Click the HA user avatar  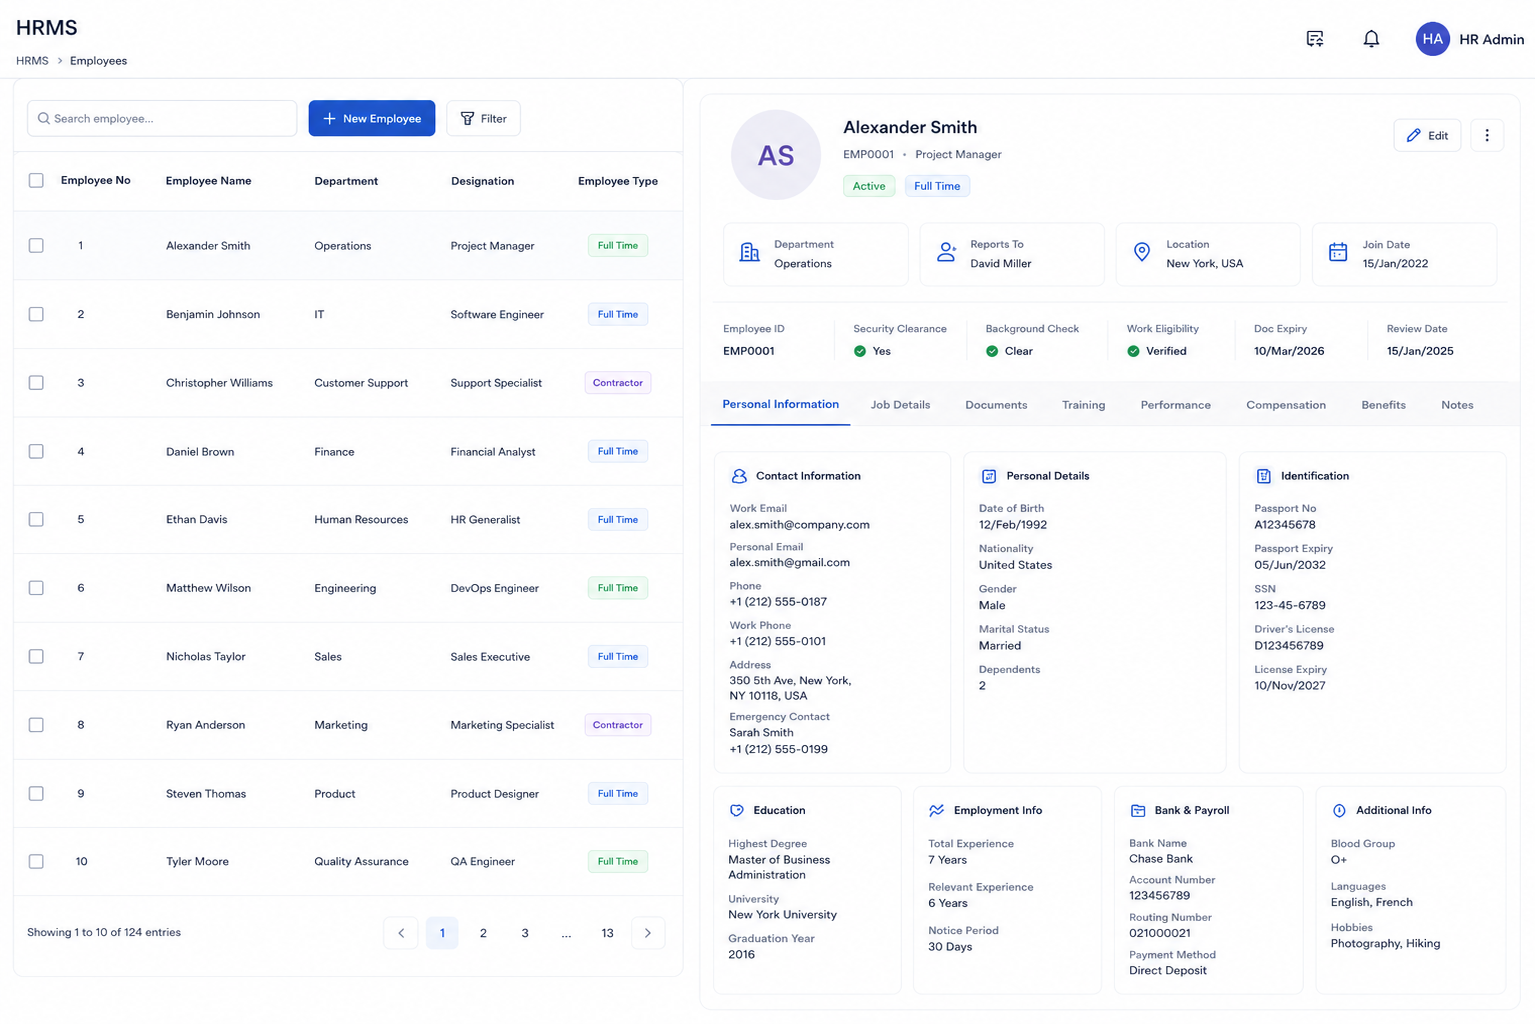1432,39
